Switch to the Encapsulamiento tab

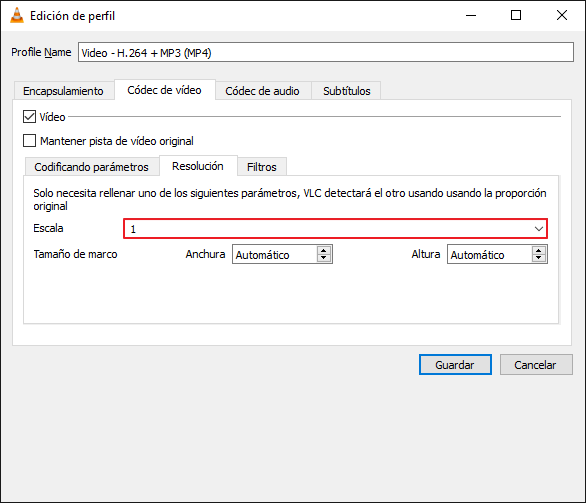click(63, 91)
